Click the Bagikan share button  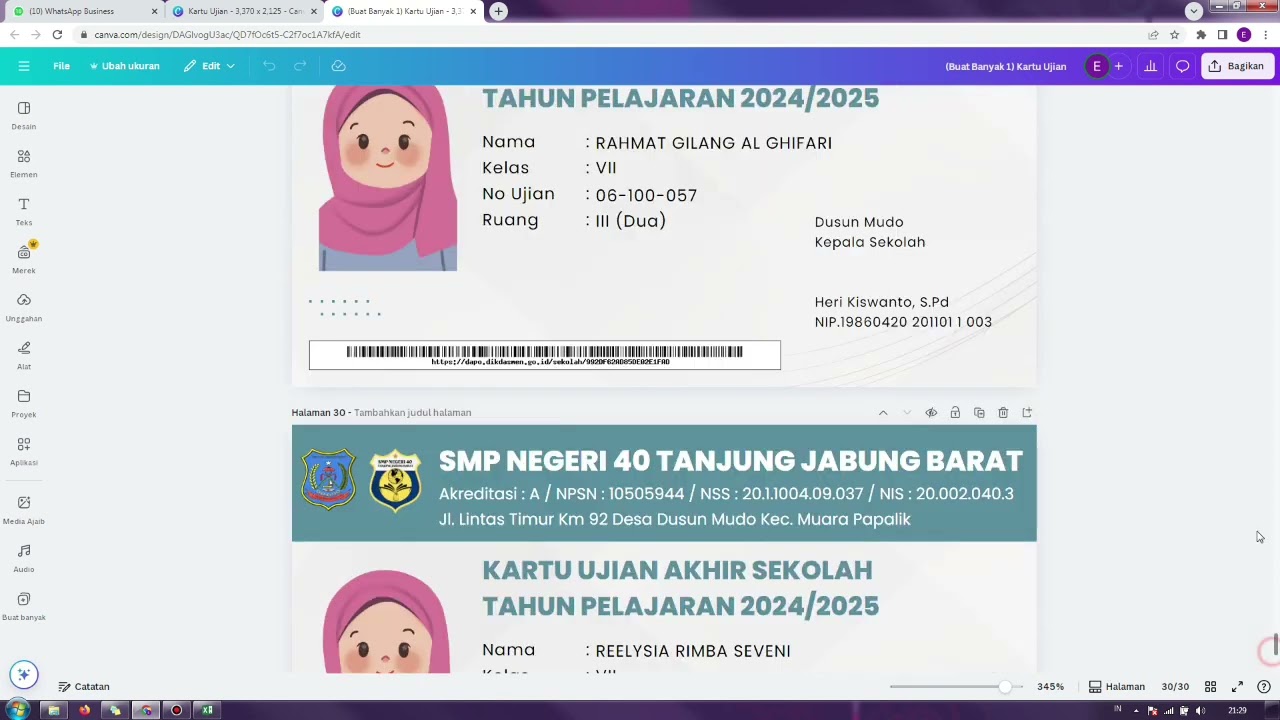pyautogui.click(x=1236, y=66)
